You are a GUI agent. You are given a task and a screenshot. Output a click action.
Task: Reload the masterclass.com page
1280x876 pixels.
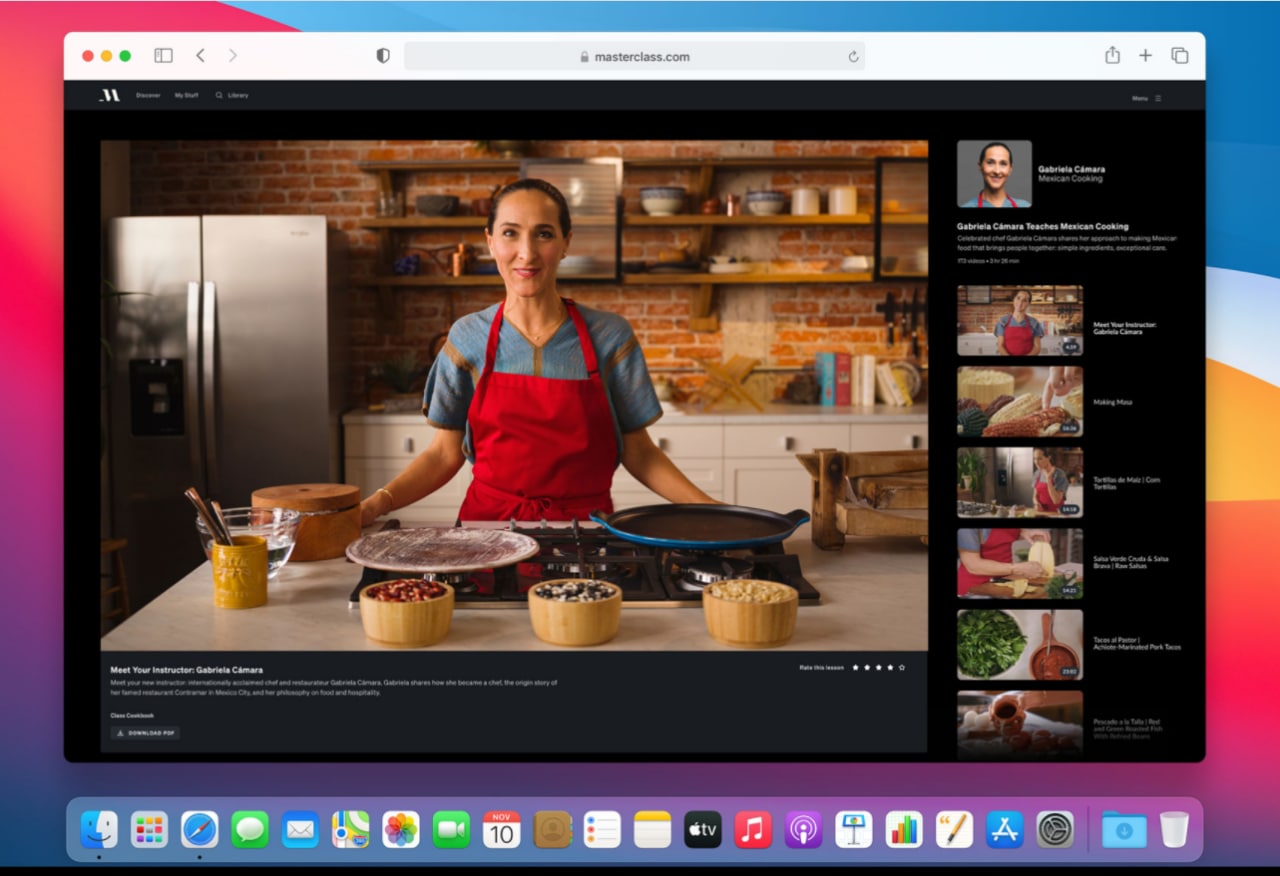tap(853, 57)
